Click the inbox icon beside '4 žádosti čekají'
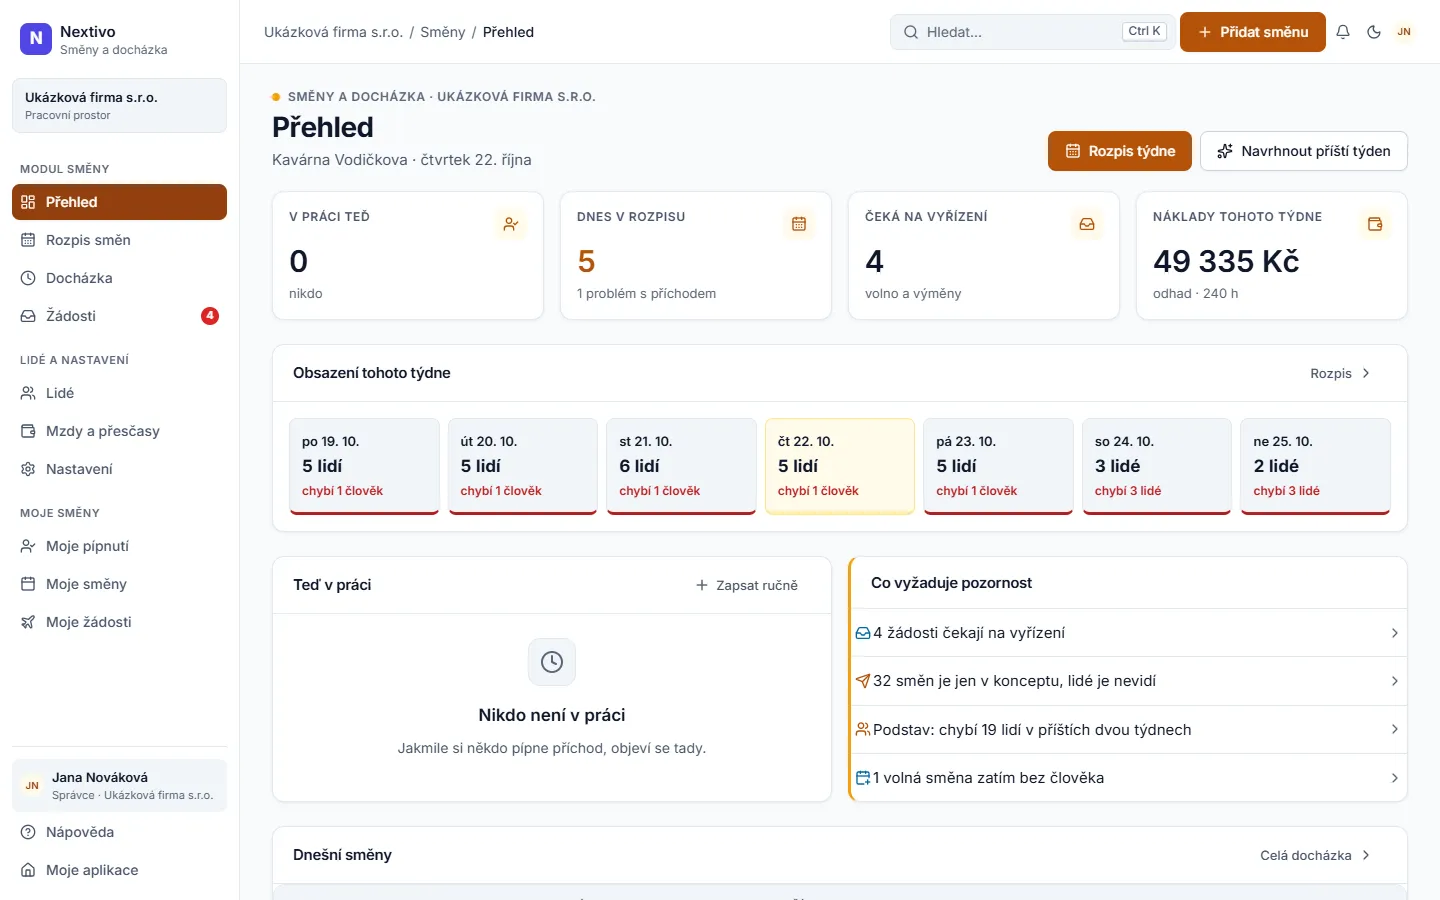 pos(863,633)
